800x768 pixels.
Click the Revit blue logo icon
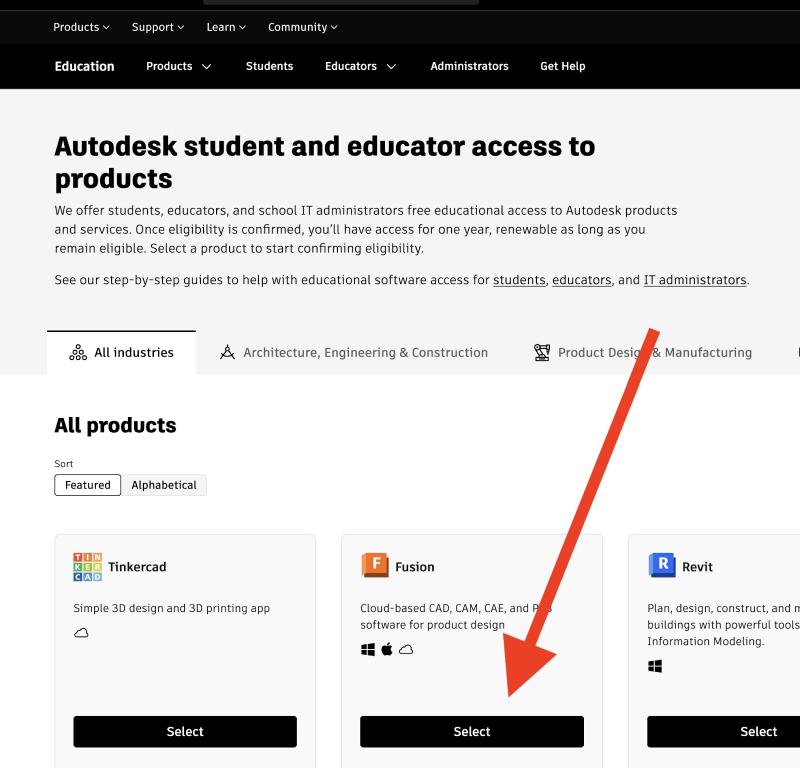point(663,565)
